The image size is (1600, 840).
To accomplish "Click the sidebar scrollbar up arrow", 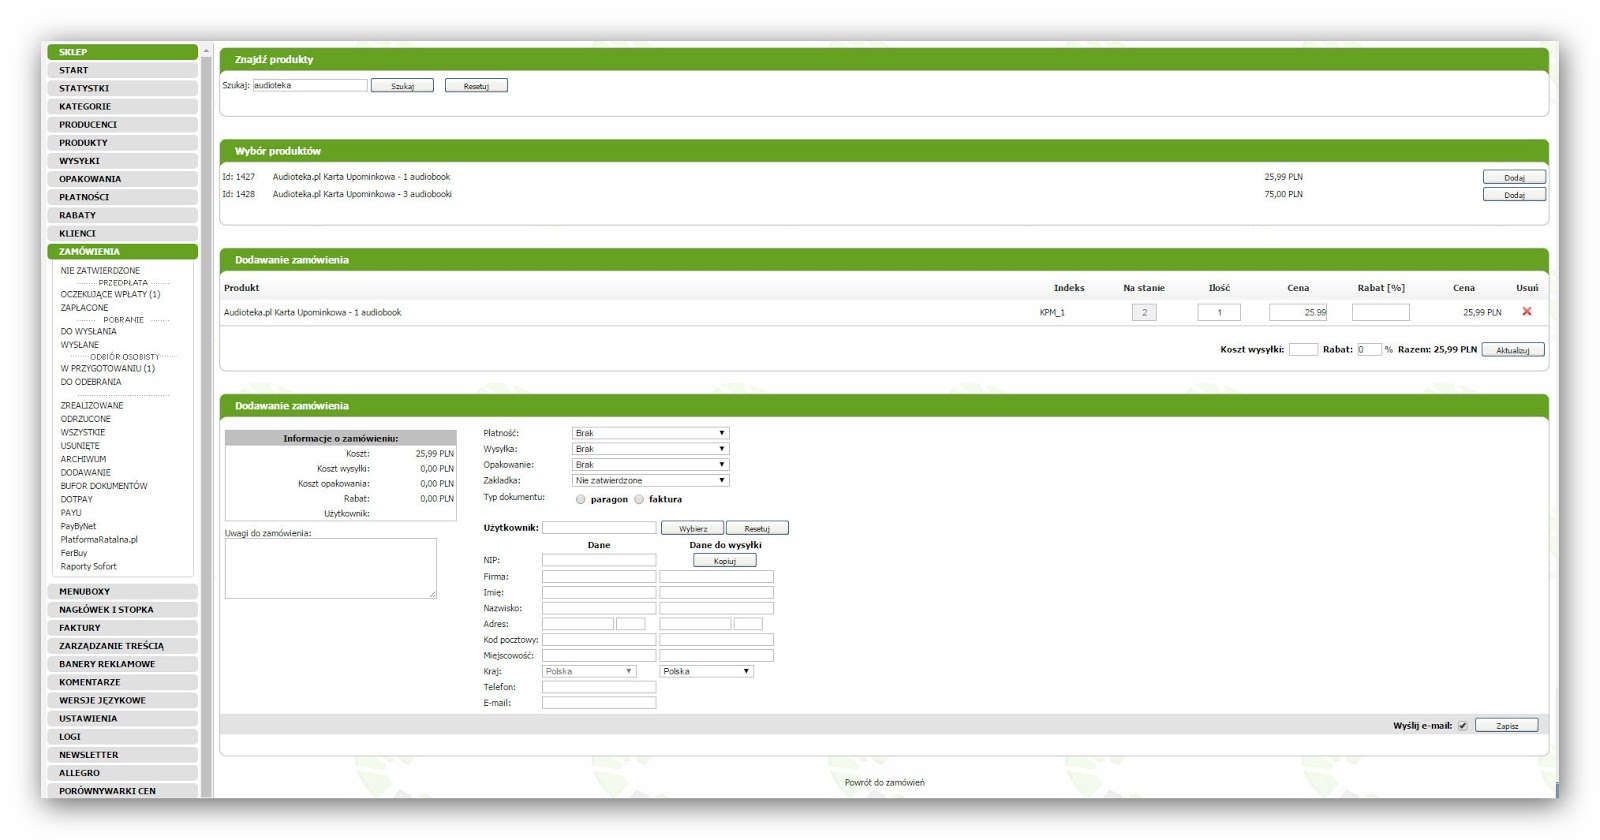I will pyautogui.click(x=206, y=50).
